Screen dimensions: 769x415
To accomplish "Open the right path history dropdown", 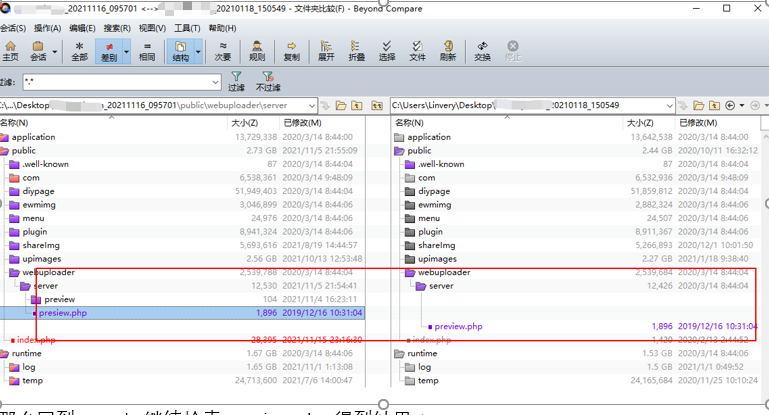I will coord(670,105).
